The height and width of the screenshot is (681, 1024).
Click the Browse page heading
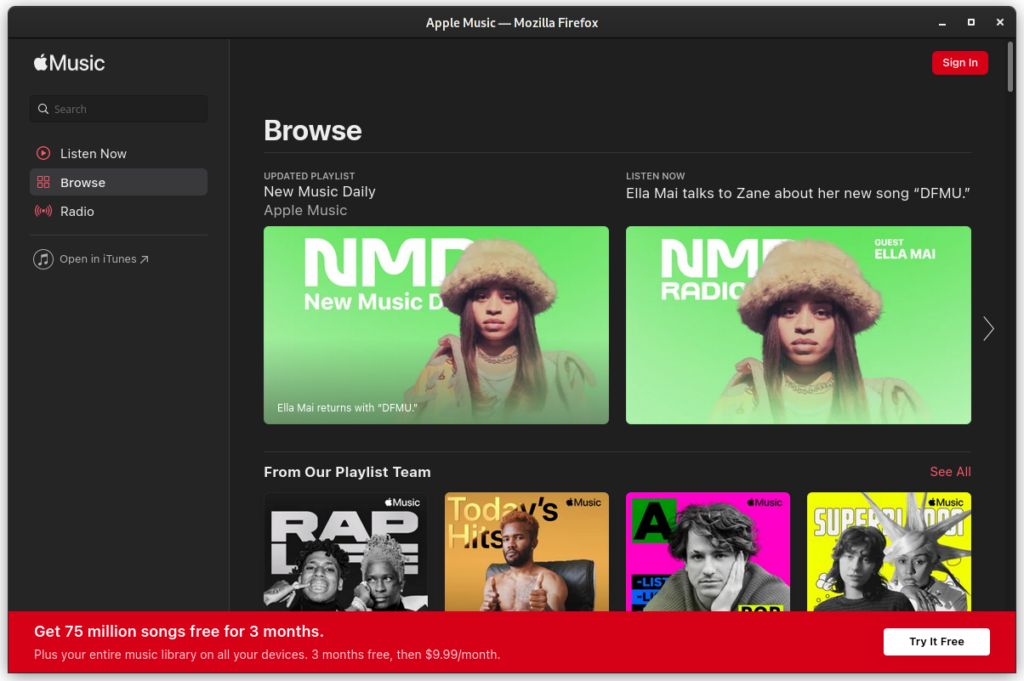point(312,131)
